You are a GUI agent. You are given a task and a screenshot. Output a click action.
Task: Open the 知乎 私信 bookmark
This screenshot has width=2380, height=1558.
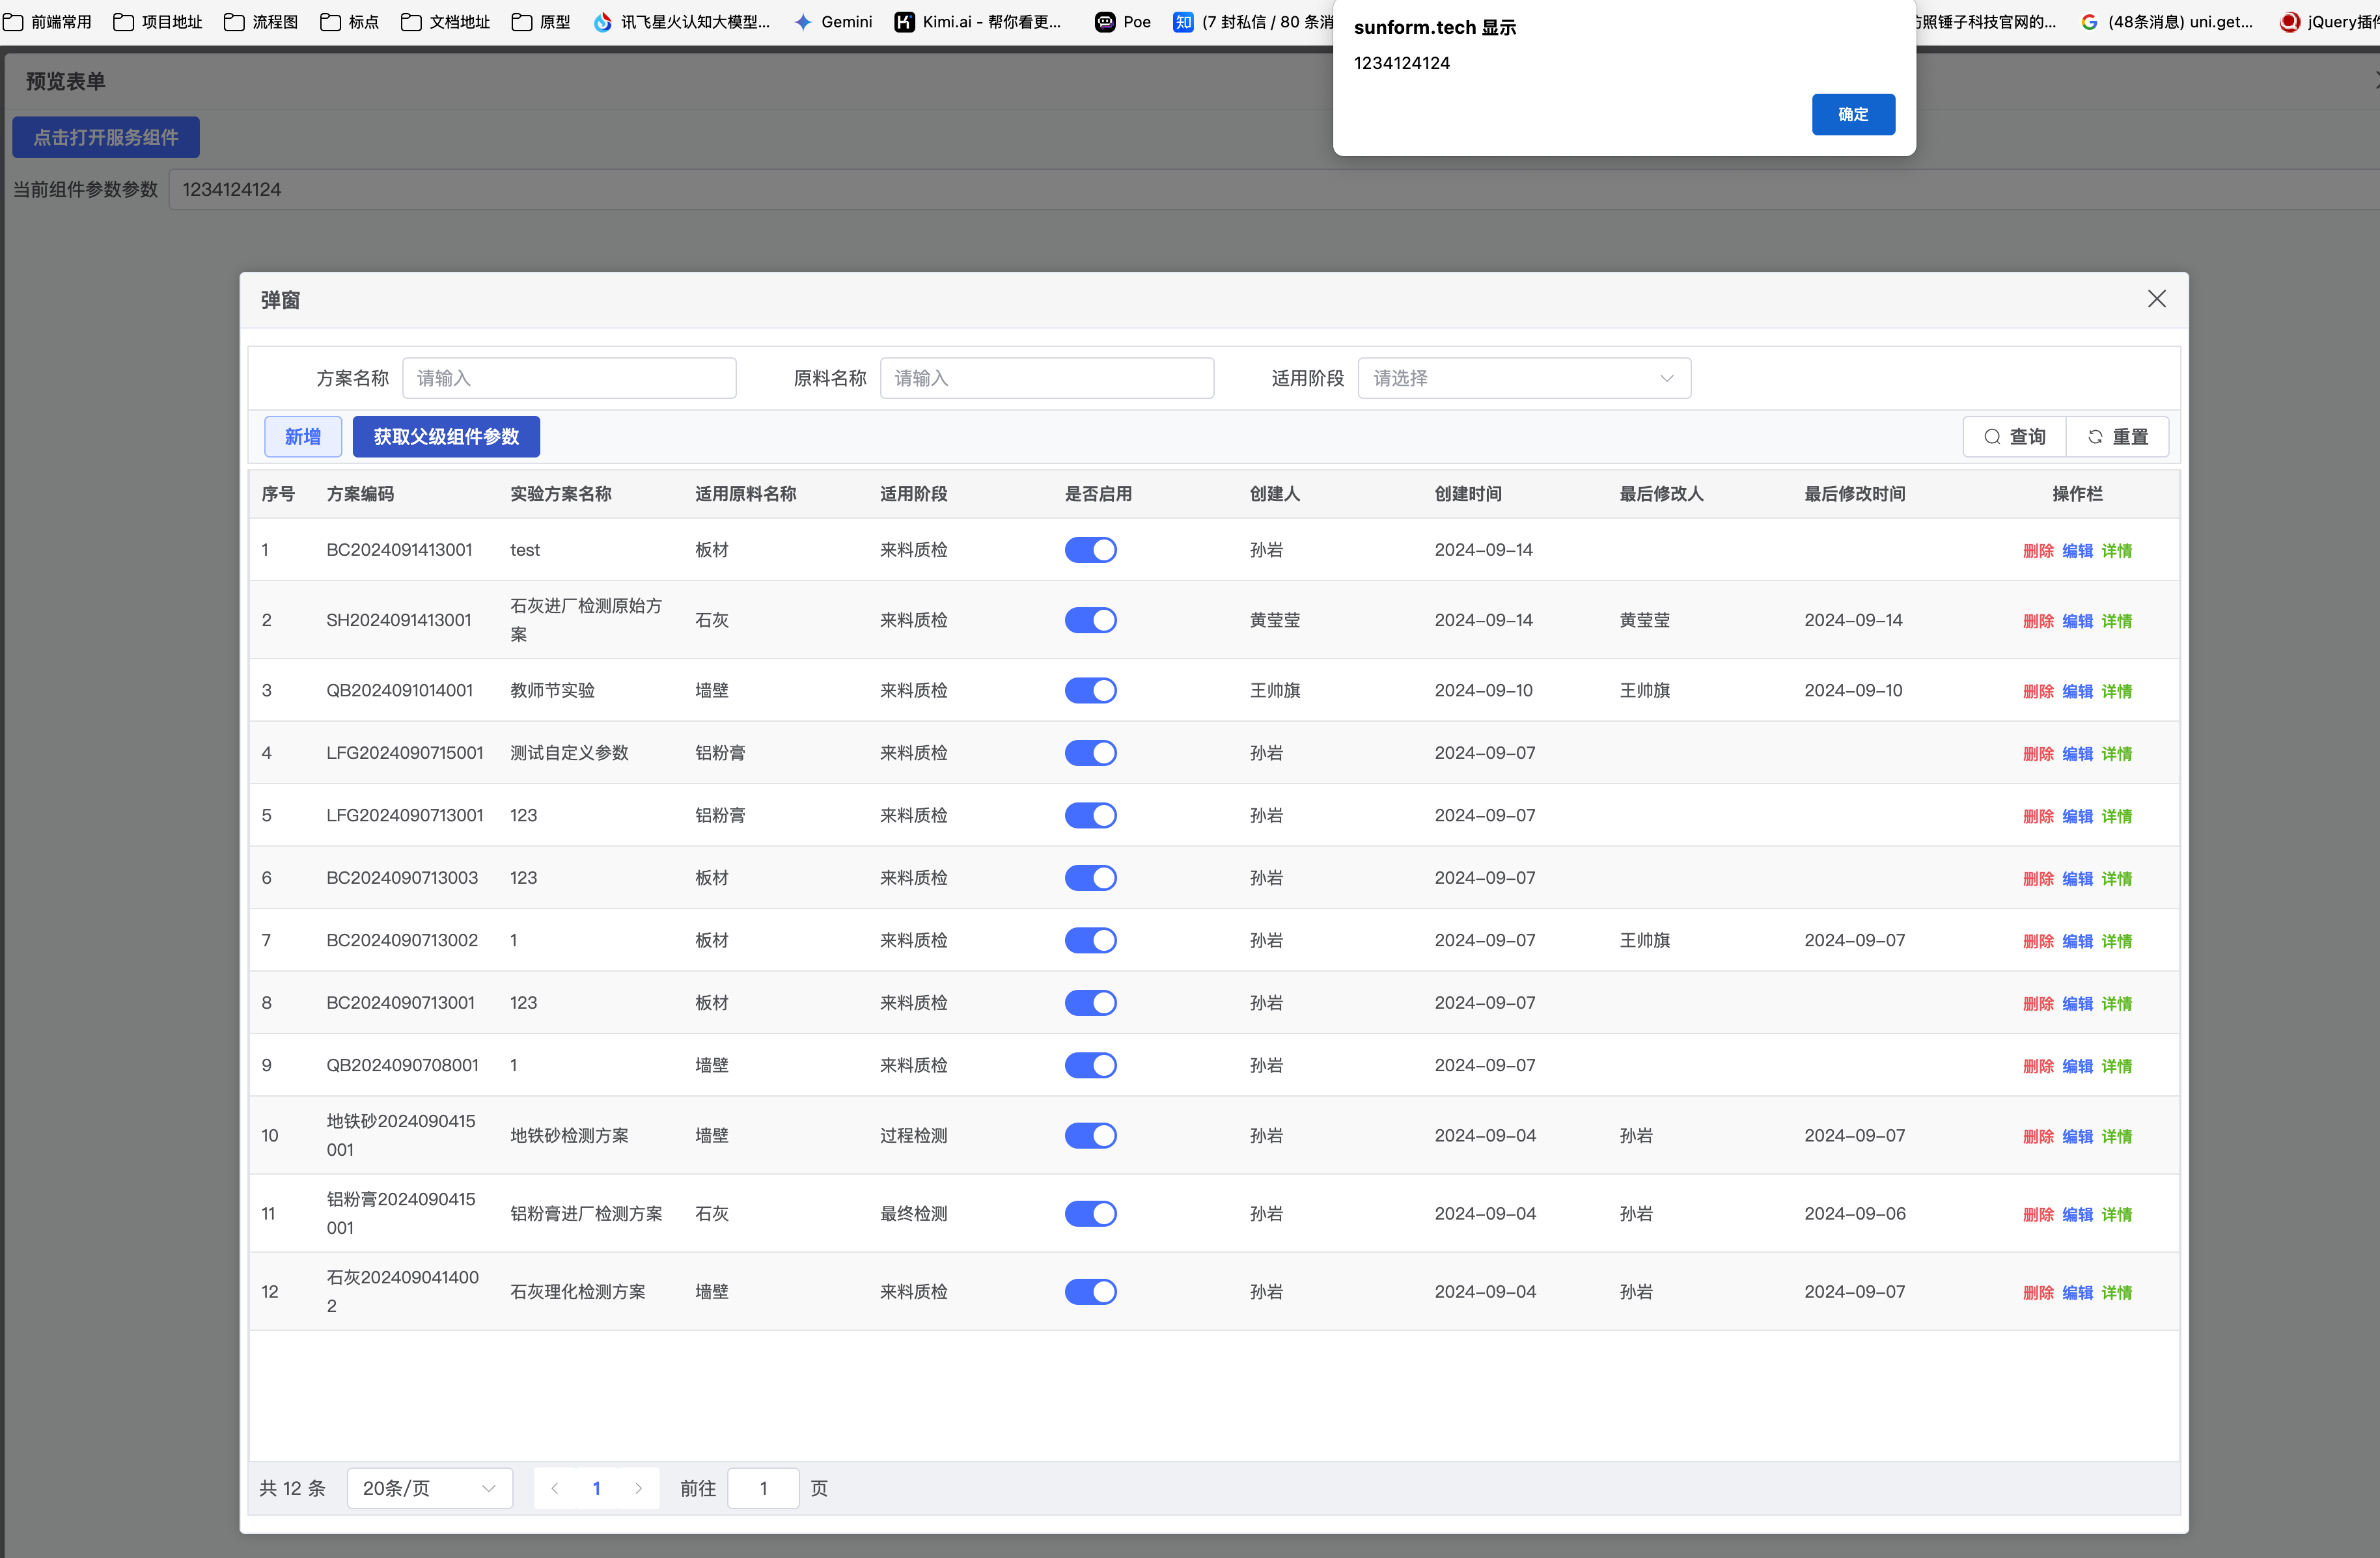1253,22
